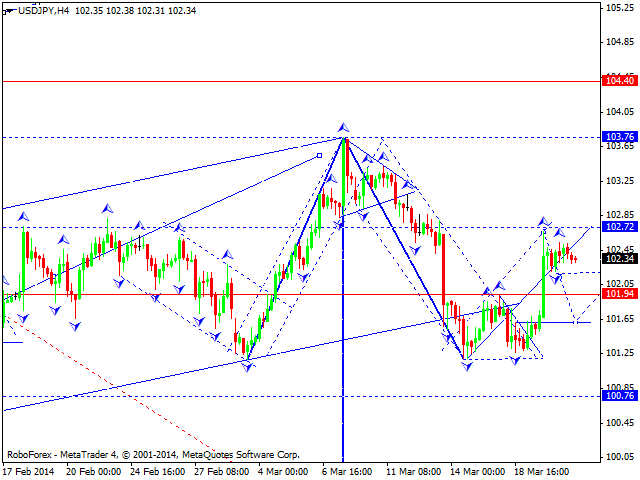Click the 100.76 price level label
Viewport: 640px width, 480px height.
pos(617,396)
